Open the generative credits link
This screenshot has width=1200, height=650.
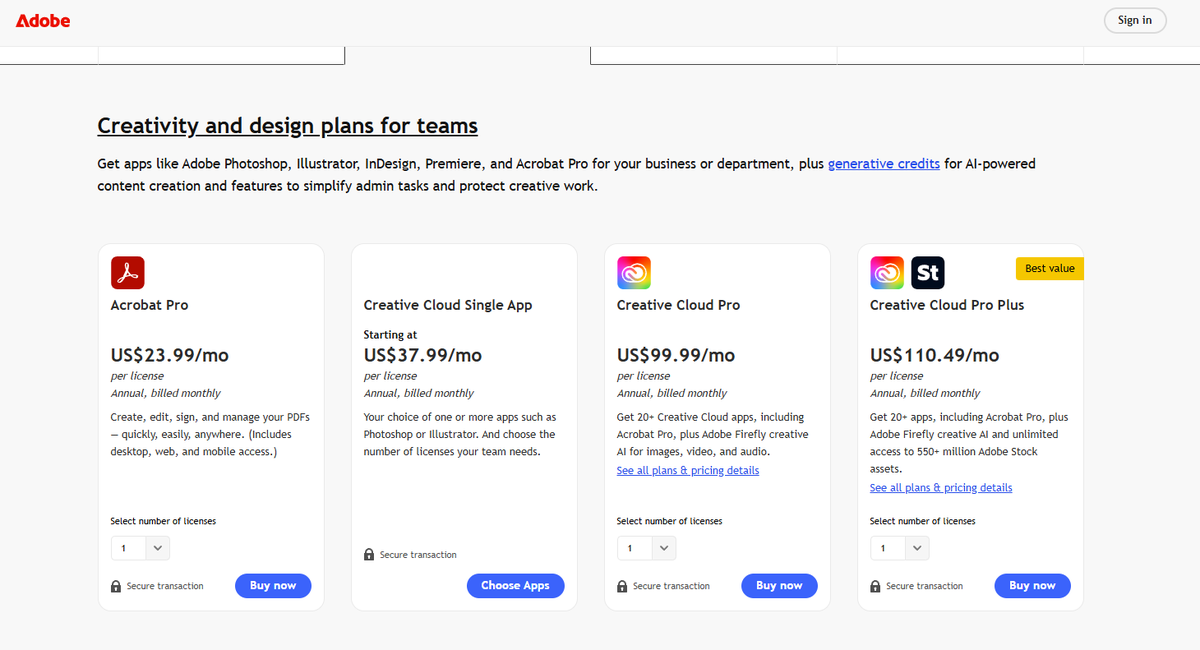[x=884, y=164]
